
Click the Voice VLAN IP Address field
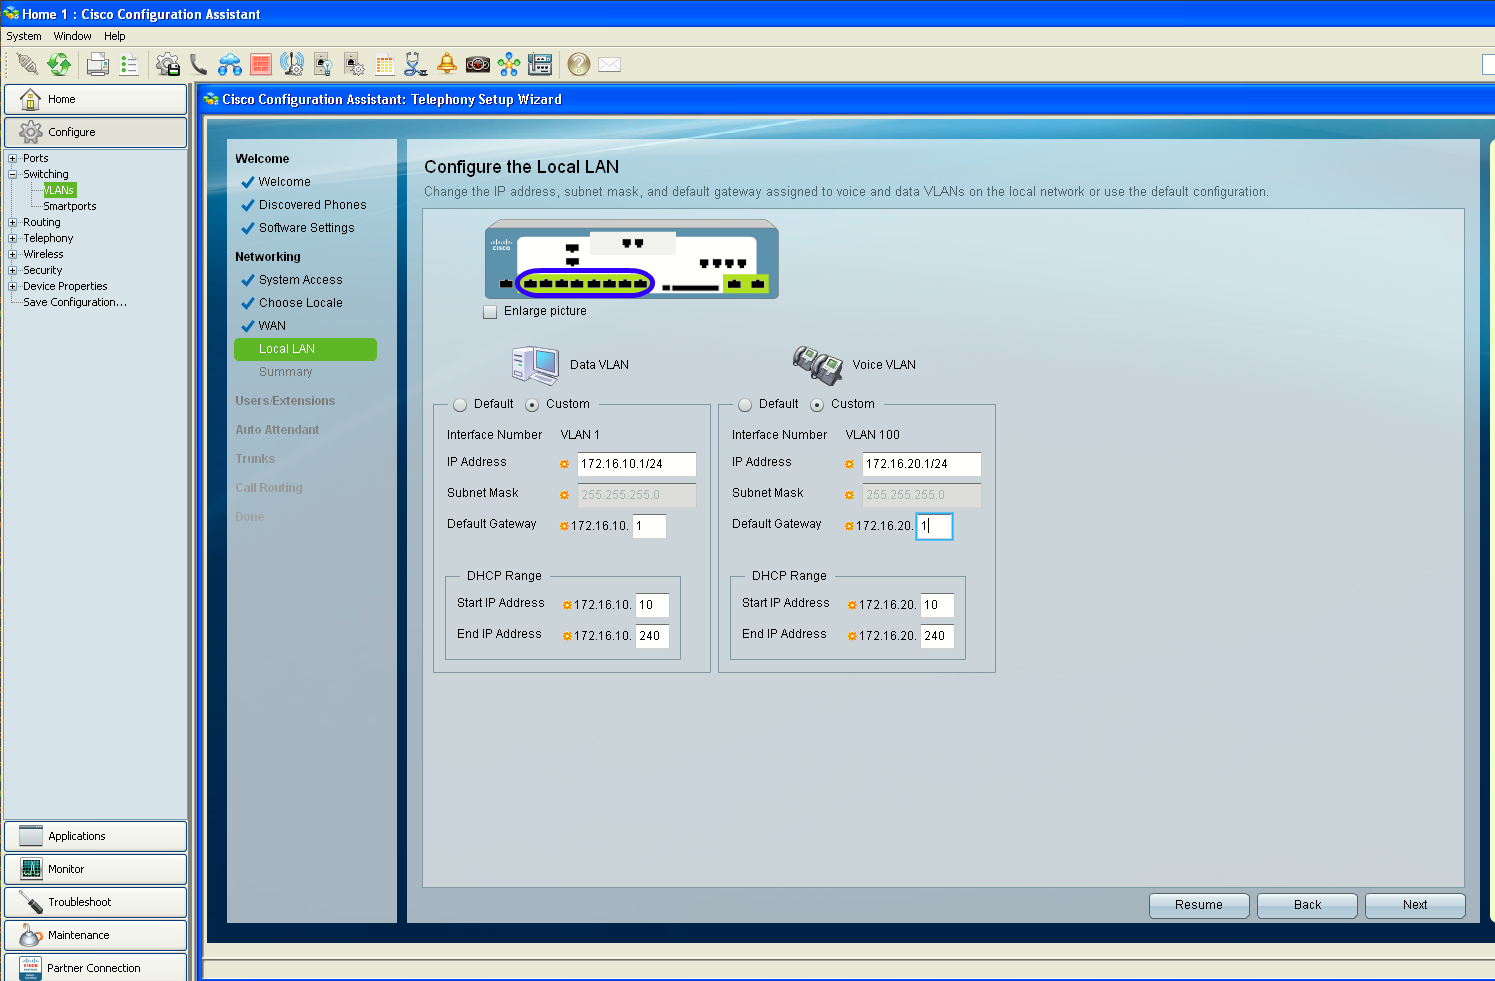point(921,464)
